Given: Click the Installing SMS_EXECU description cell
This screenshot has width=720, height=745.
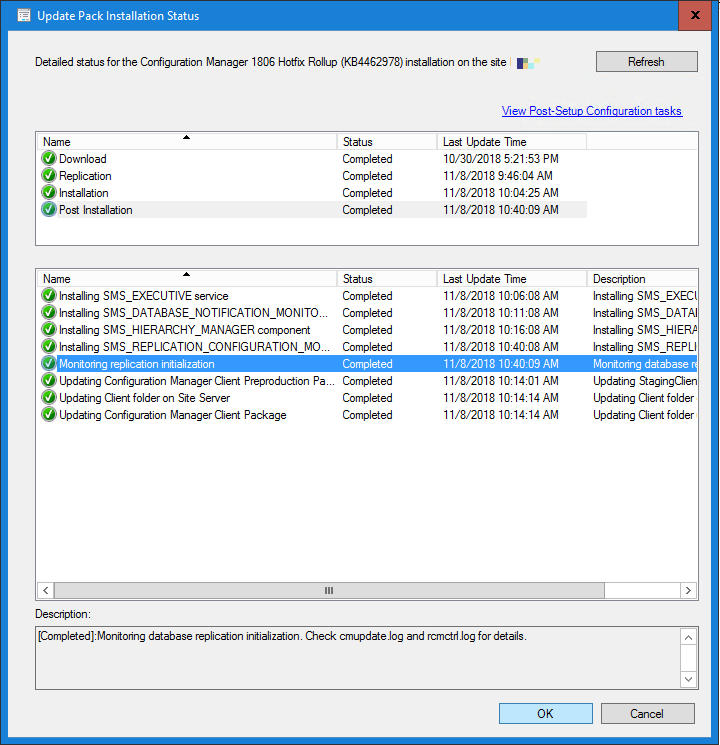Looking at the screenshot, I should (x=645, y=296).
